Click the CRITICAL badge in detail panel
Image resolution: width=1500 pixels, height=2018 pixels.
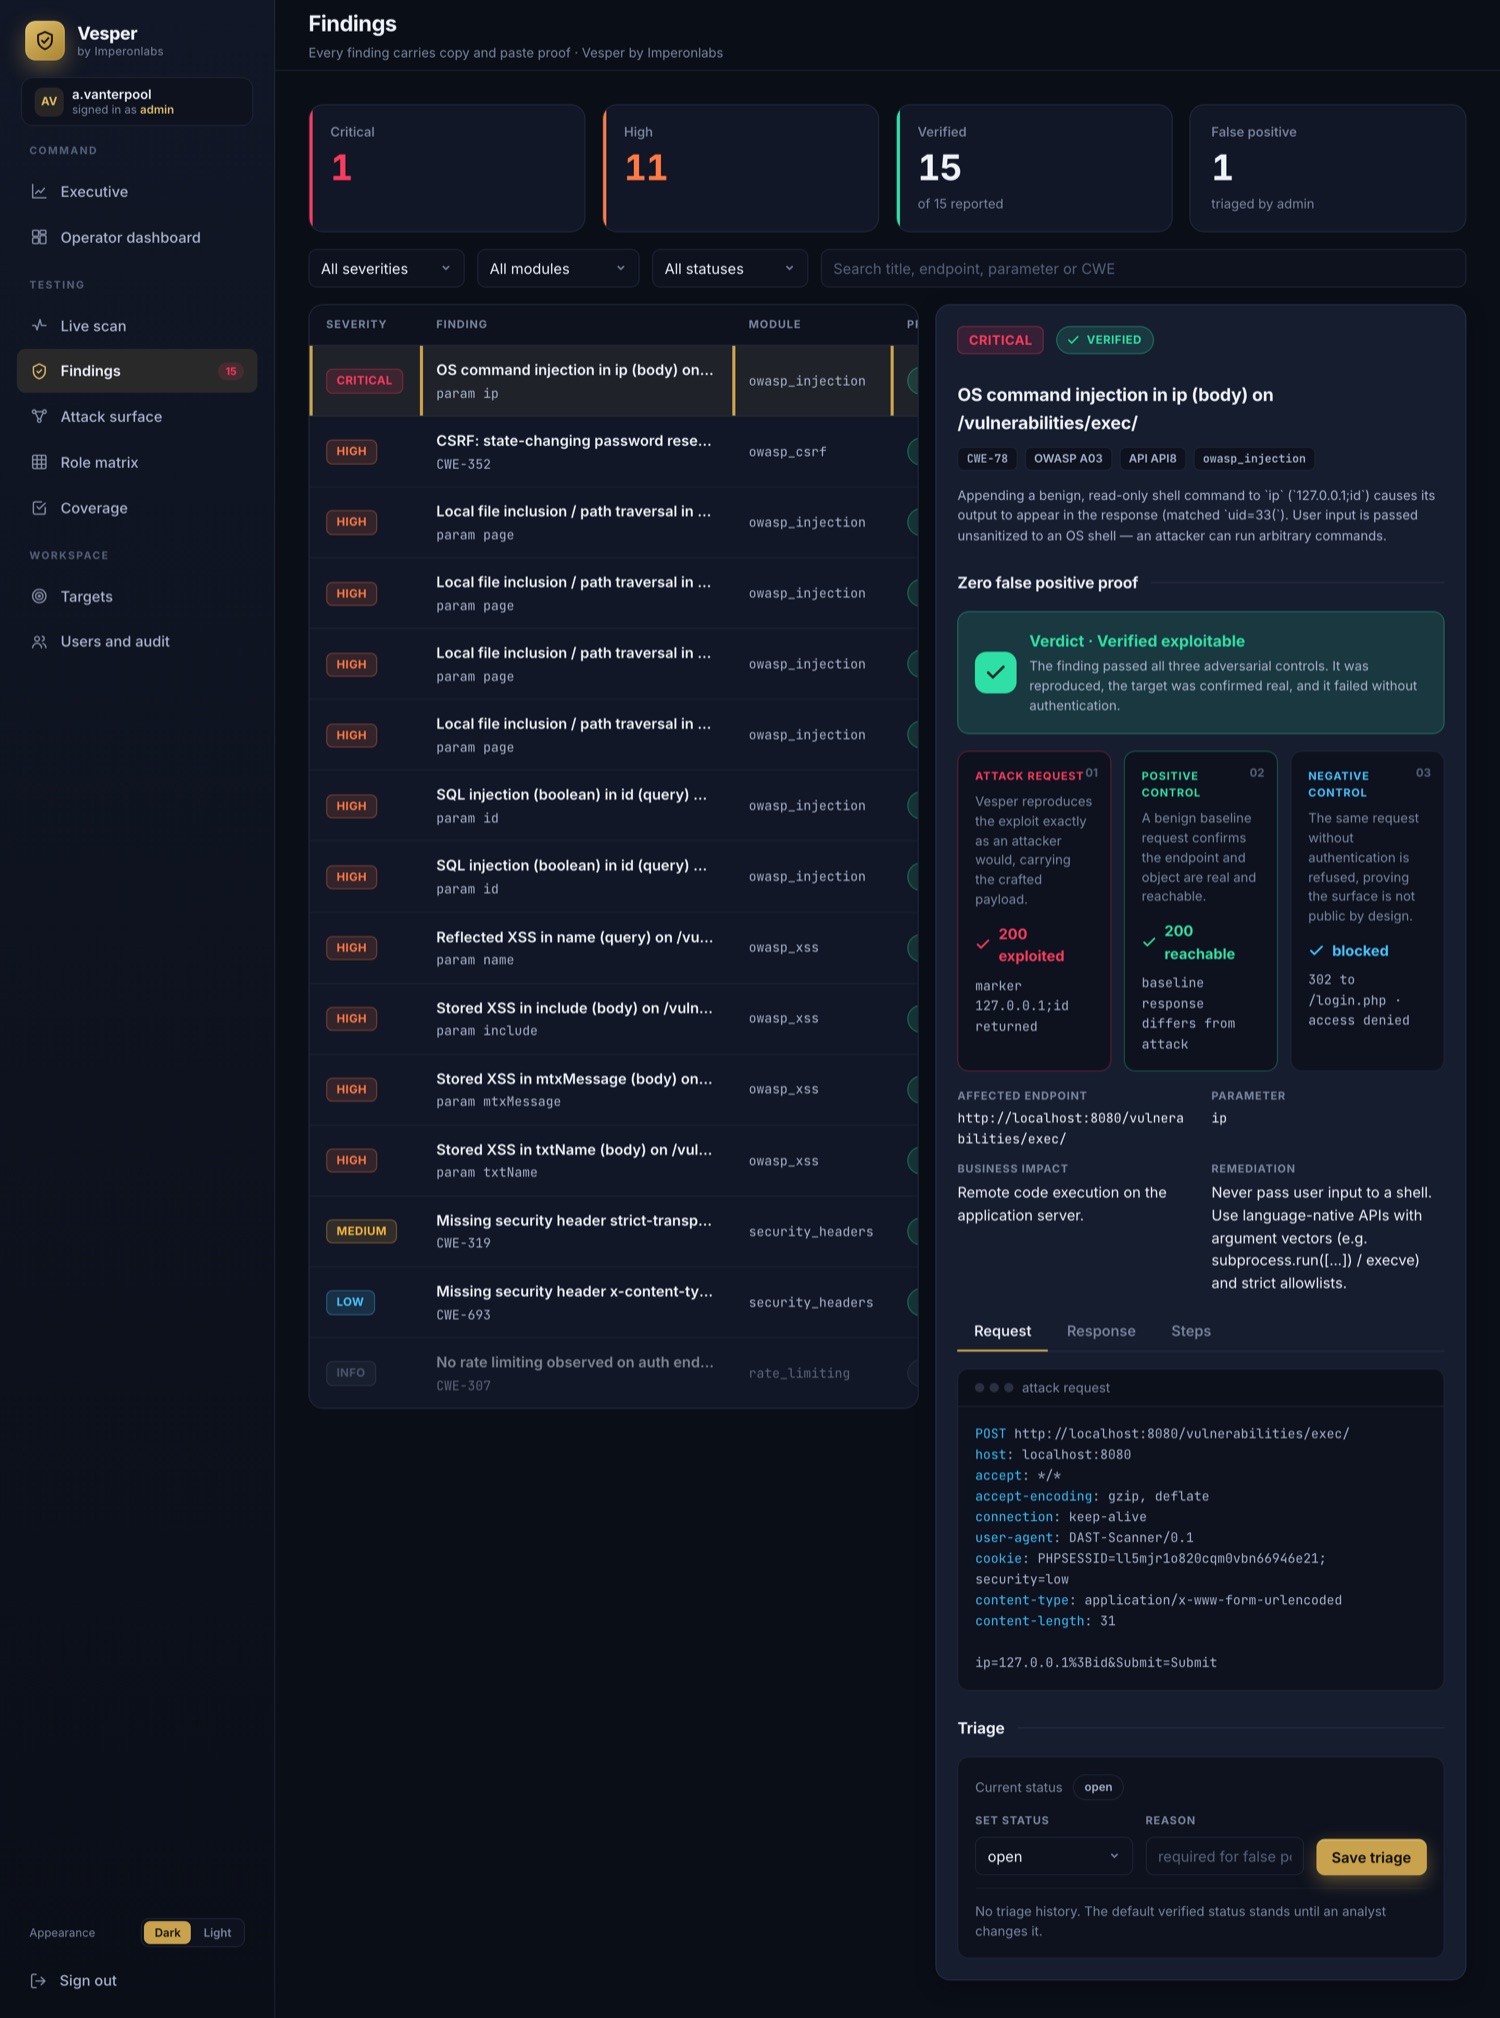1000,340
